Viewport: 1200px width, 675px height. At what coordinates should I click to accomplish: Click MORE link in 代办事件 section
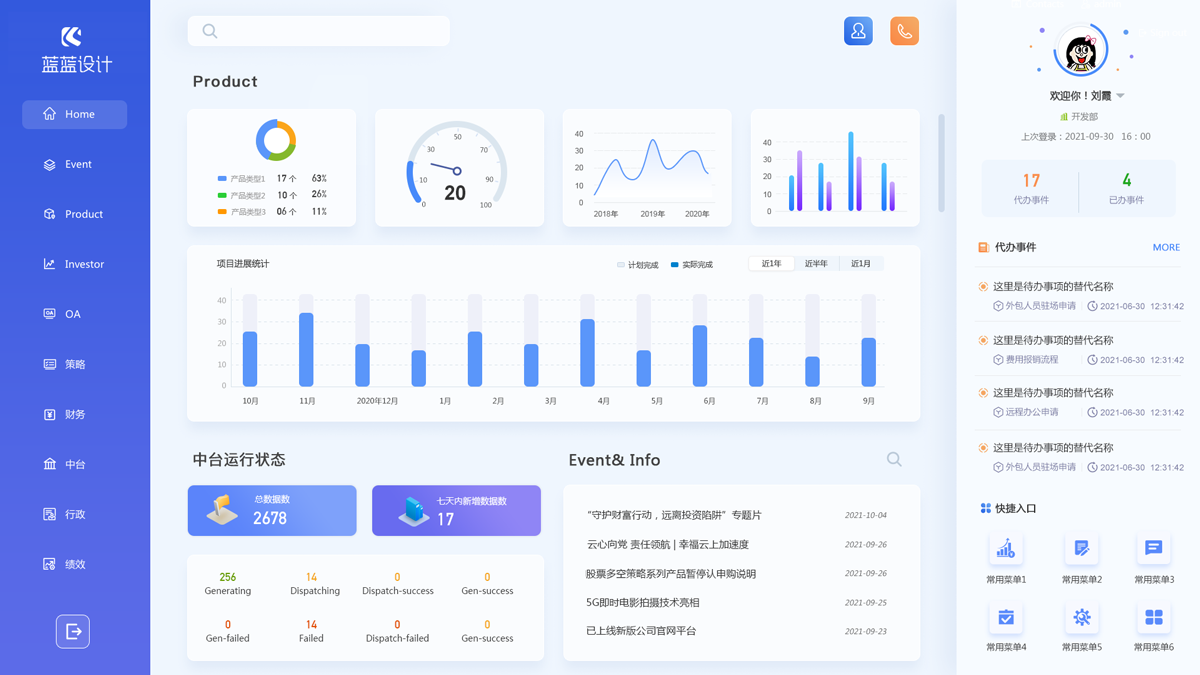pos(1165,247)
